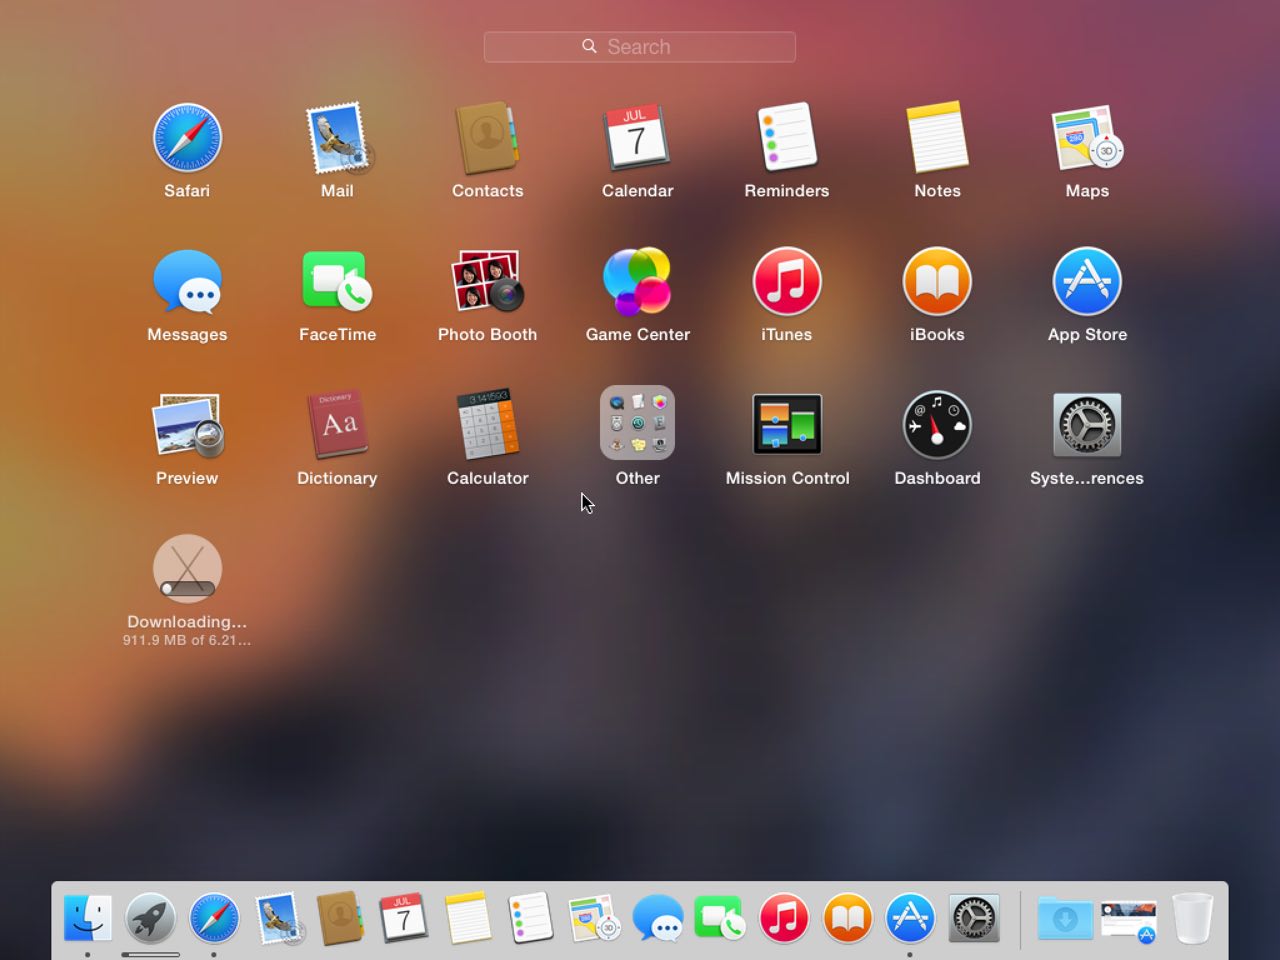Launch the Maps app in Launchpad
Screen dimensions: 1280x960
1087,138
